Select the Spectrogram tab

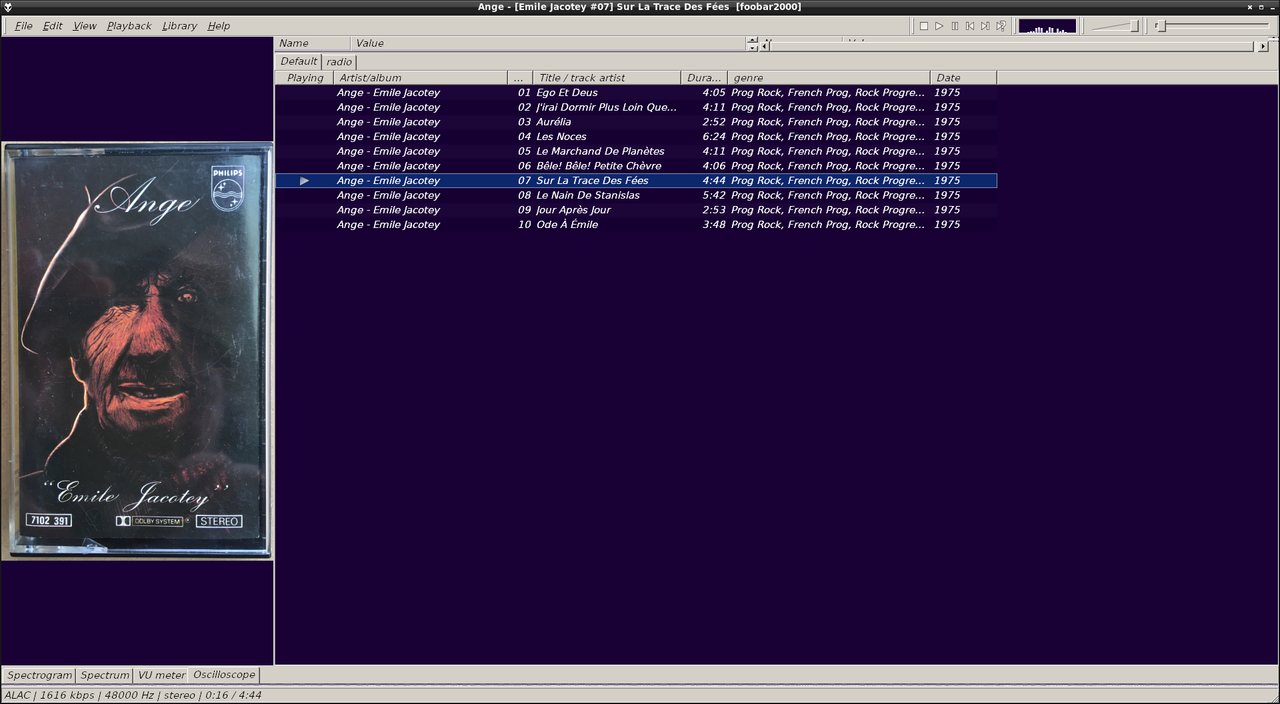pyautogui.click(x=40, y=675)
